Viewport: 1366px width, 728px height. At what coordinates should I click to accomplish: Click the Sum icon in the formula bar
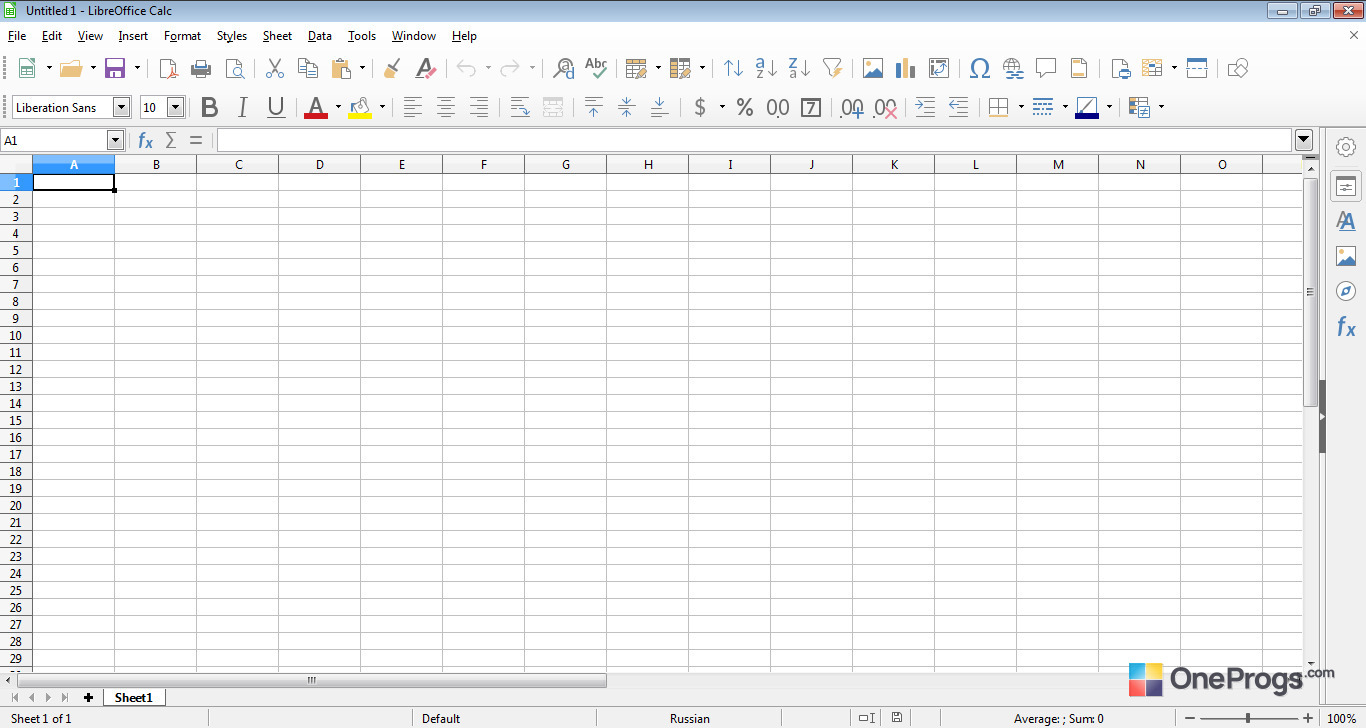click(x=171, y=140)
